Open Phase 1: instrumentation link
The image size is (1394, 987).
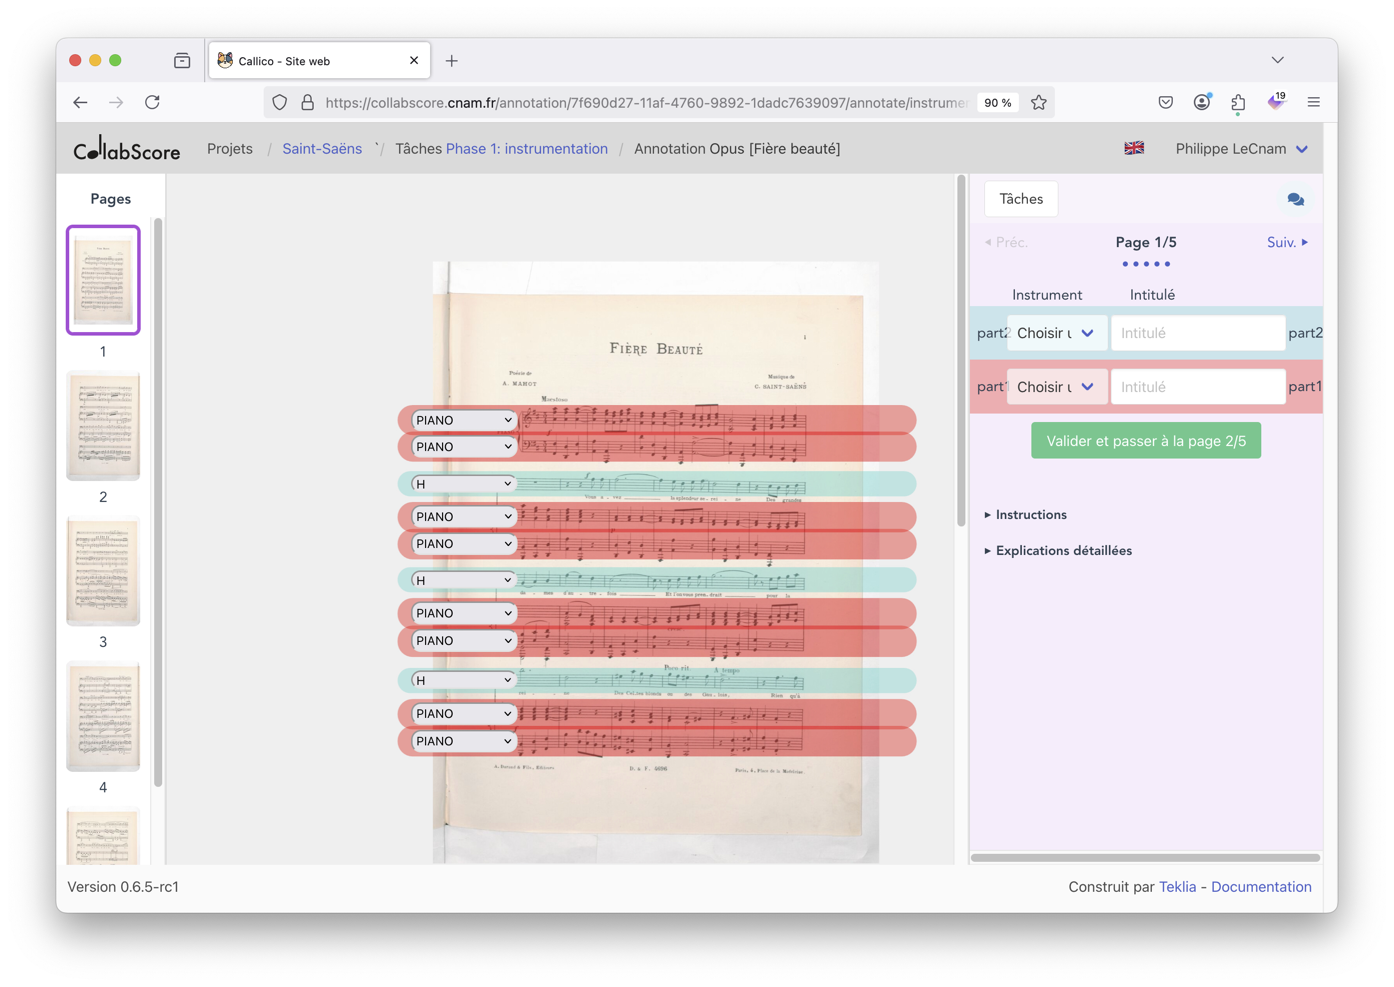(527, 148)
